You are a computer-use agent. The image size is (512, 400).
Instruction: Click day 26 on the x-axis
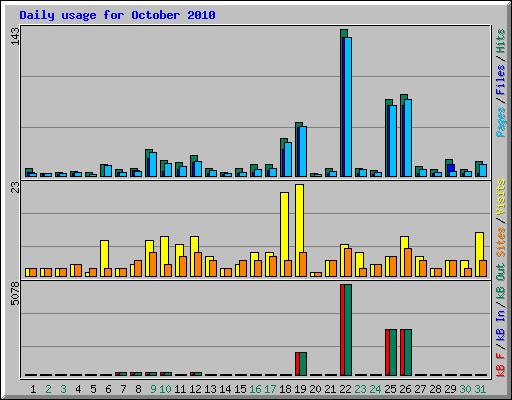tap(405, 389)
